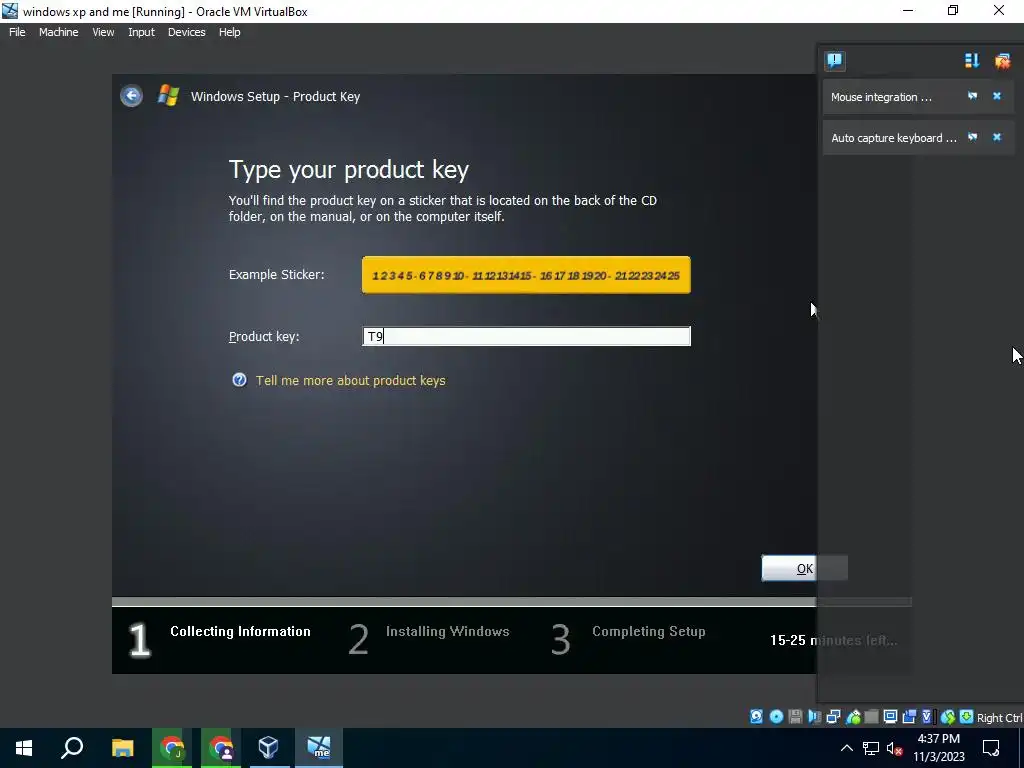Click the audio status indicator icon
The width and height of the screenshot is (1024, 768).
tap(814, 716)
